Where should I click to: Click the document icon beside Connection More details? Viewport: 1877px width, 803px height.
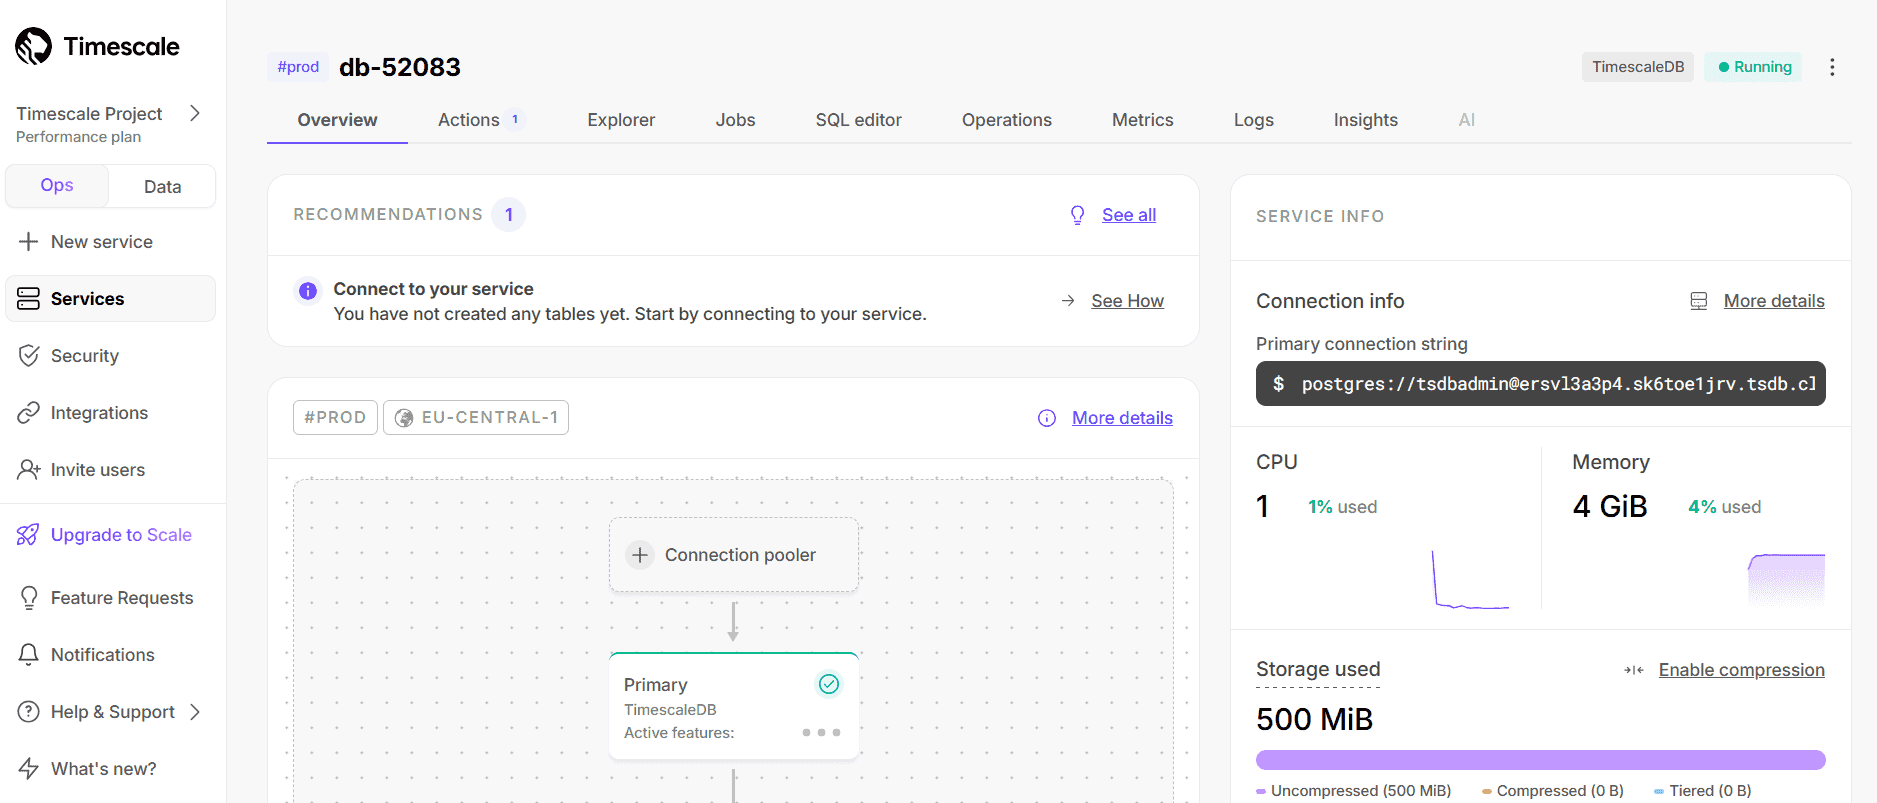(x=1699, y=301)
